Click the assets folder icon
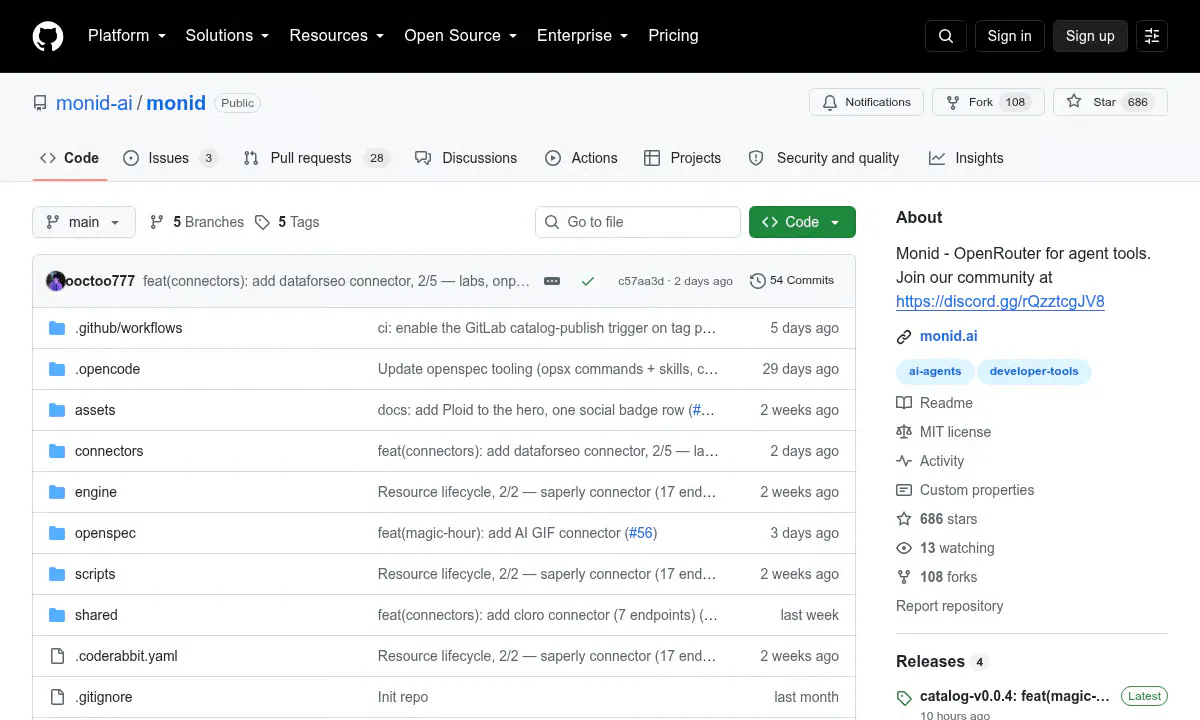1200x720 pixels. pos(57,410)
